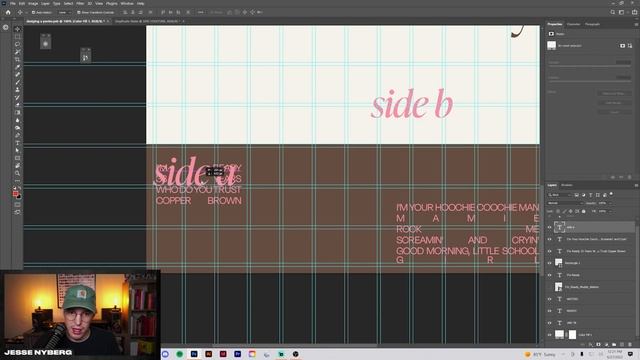This screenshot has width=640, height=360.
Task: Select the Gradient tool
Action: [18, 113]
